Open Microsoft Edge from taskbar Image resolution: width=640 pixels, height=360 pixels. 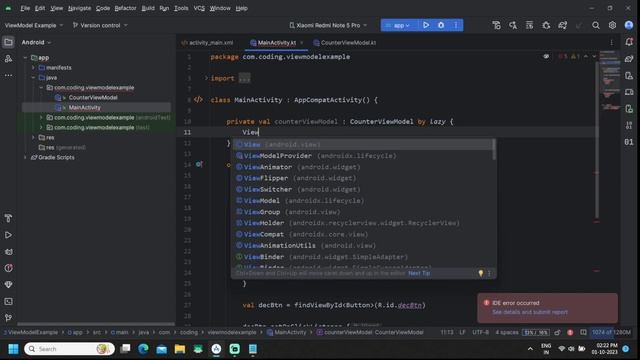[143, 349]
